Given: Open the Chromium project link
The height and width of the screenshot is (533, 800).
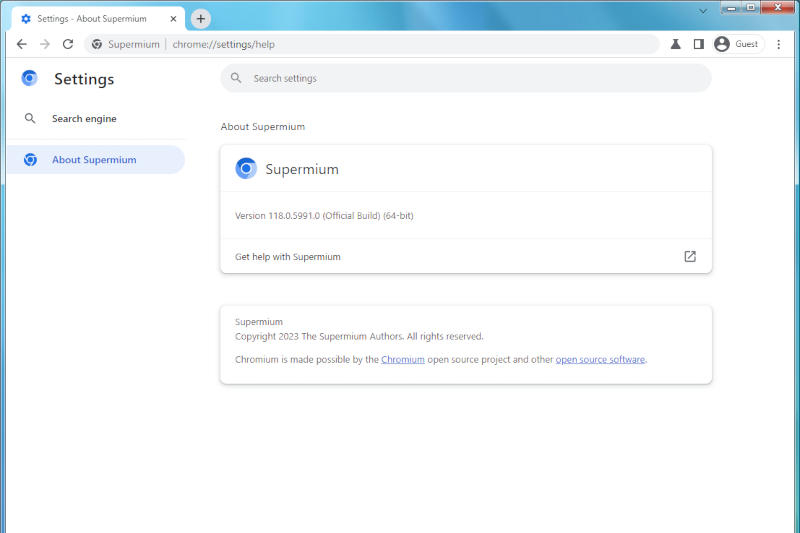Looking at the screenshot, I should point(402,360).
